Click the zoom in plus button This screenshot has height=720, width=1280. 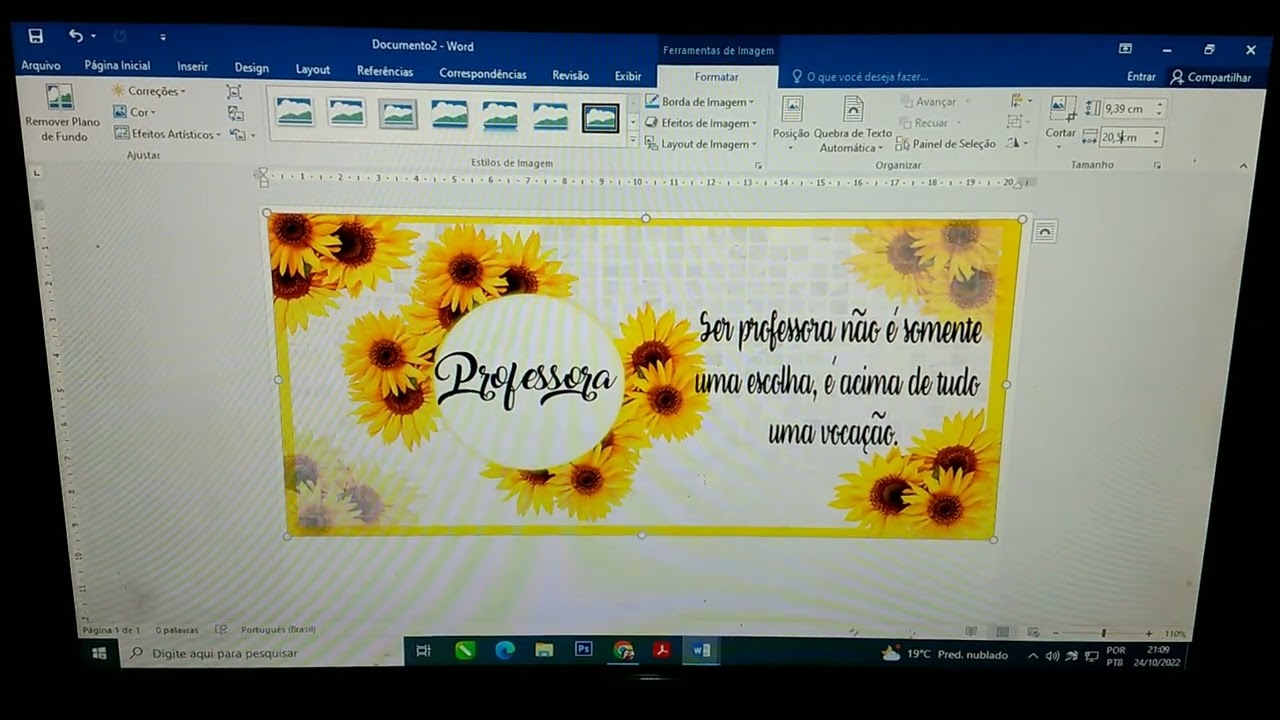(1149, 633)
